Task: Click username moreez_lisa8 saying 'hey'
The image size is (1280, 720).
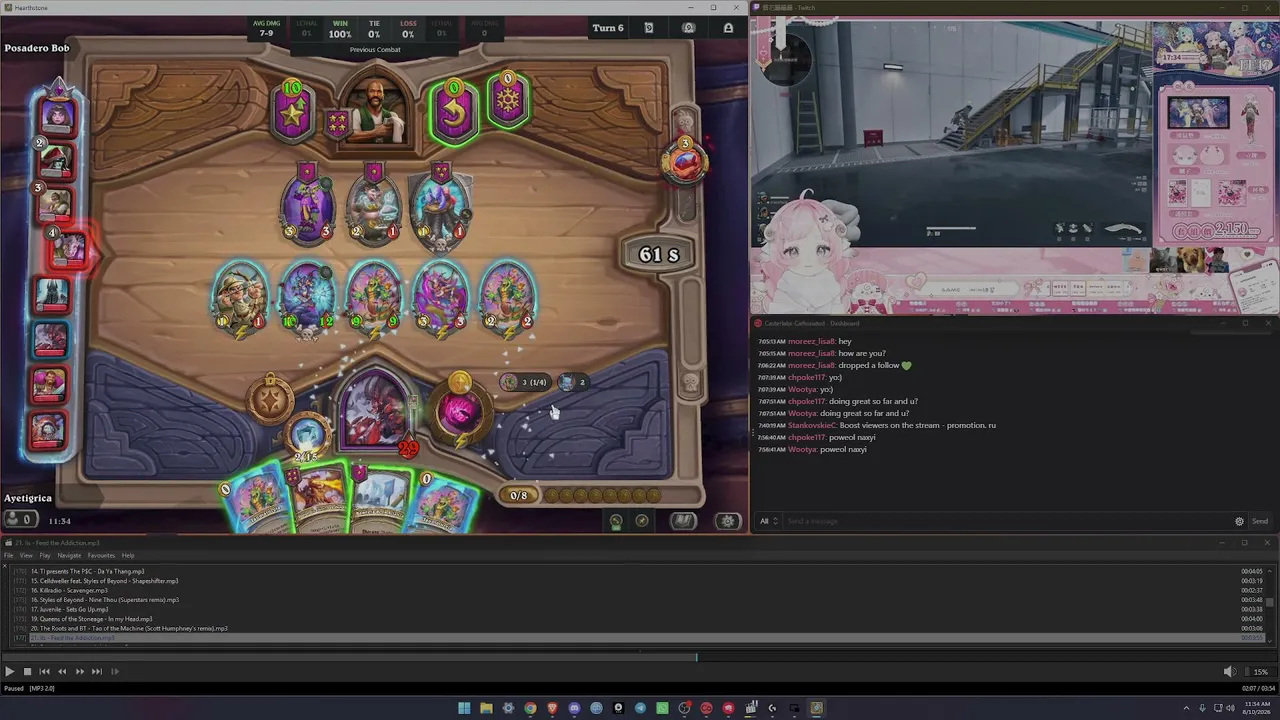Action: tap(811, 342)
